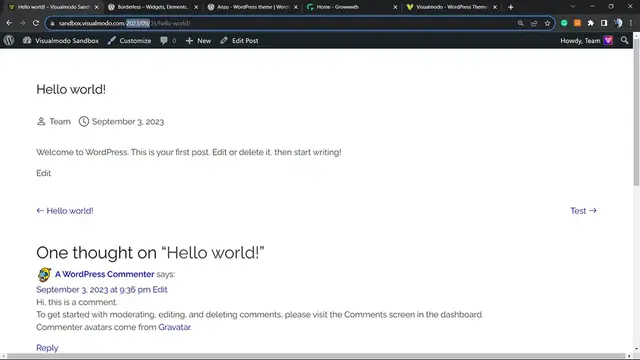Viewport: 640px width, 360px height.
Task: Click the Hello world! post title
Action: tap(71, 89)
